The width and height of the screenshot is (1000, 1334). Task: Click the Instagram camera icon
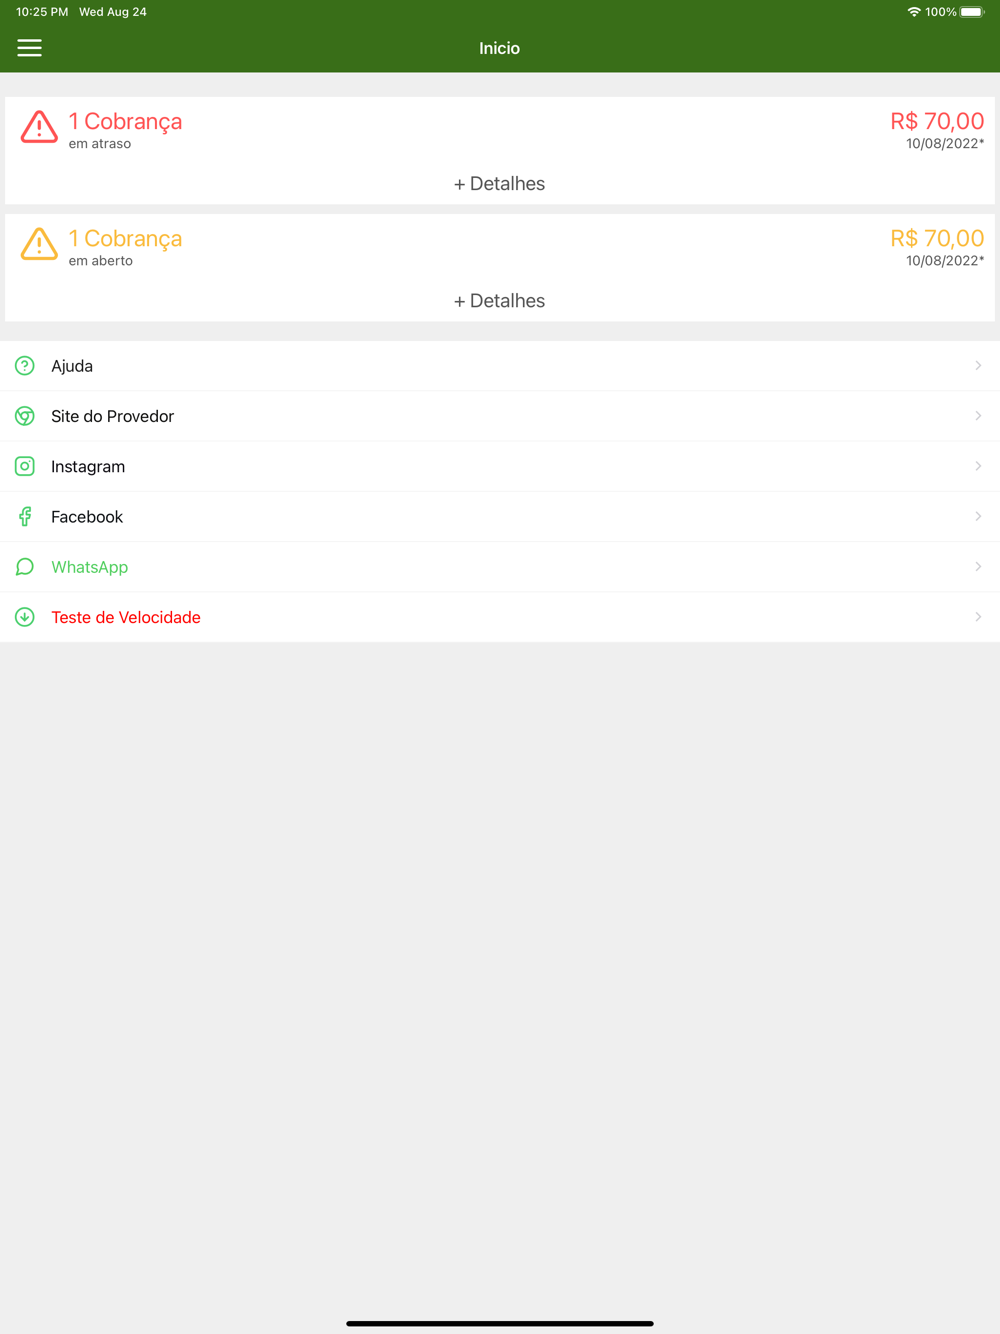(25, 466)
